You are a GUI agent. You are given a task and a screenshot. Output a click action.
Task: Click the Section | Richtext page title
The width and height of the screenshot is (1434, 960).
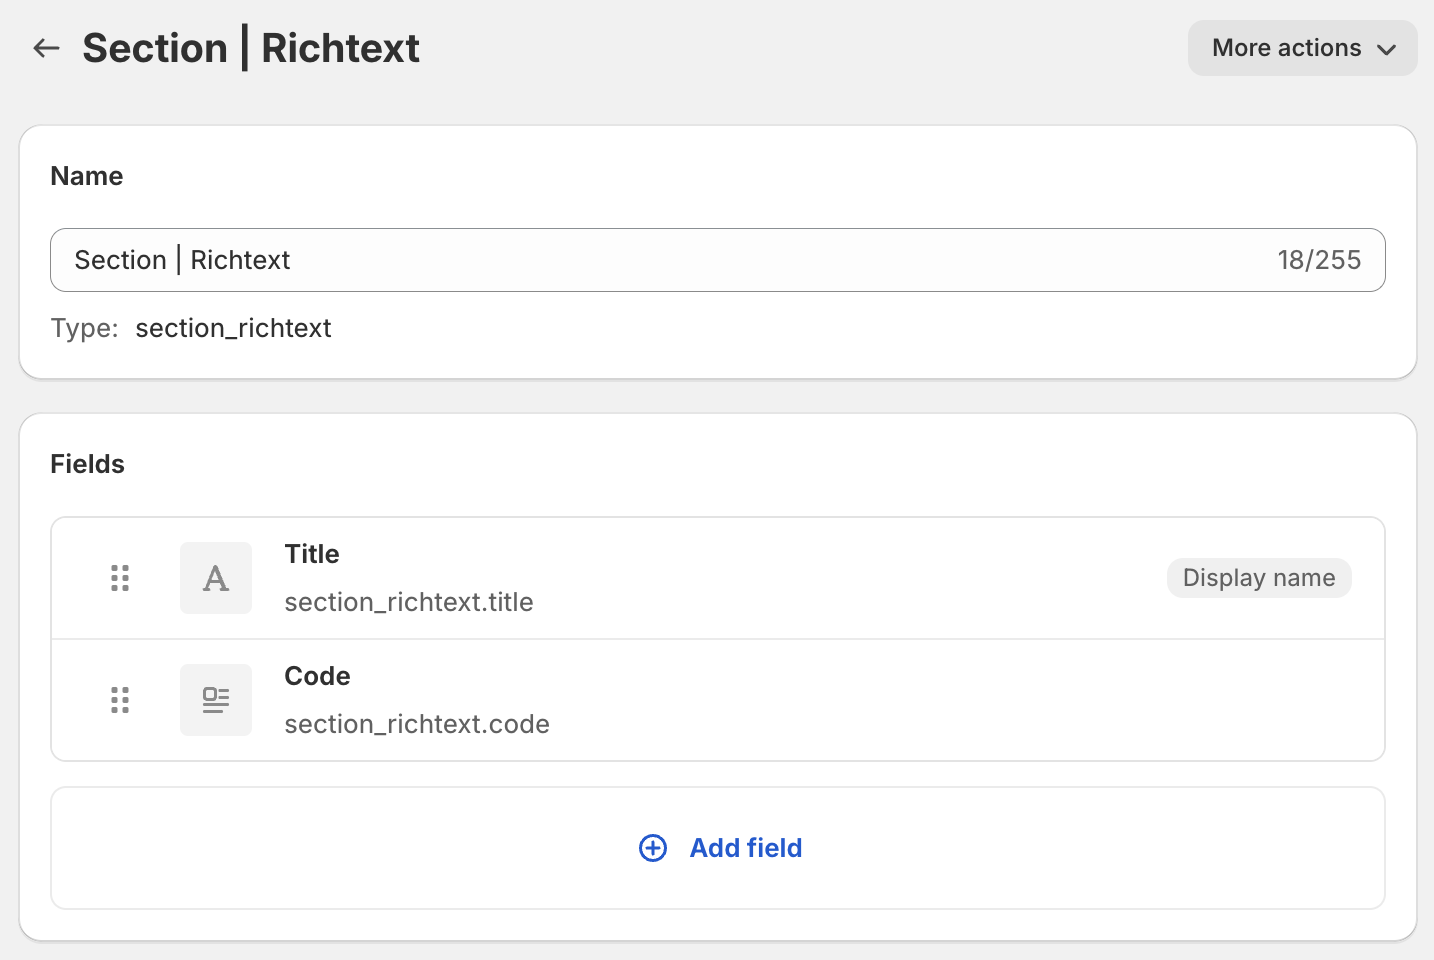pos(251,47)
